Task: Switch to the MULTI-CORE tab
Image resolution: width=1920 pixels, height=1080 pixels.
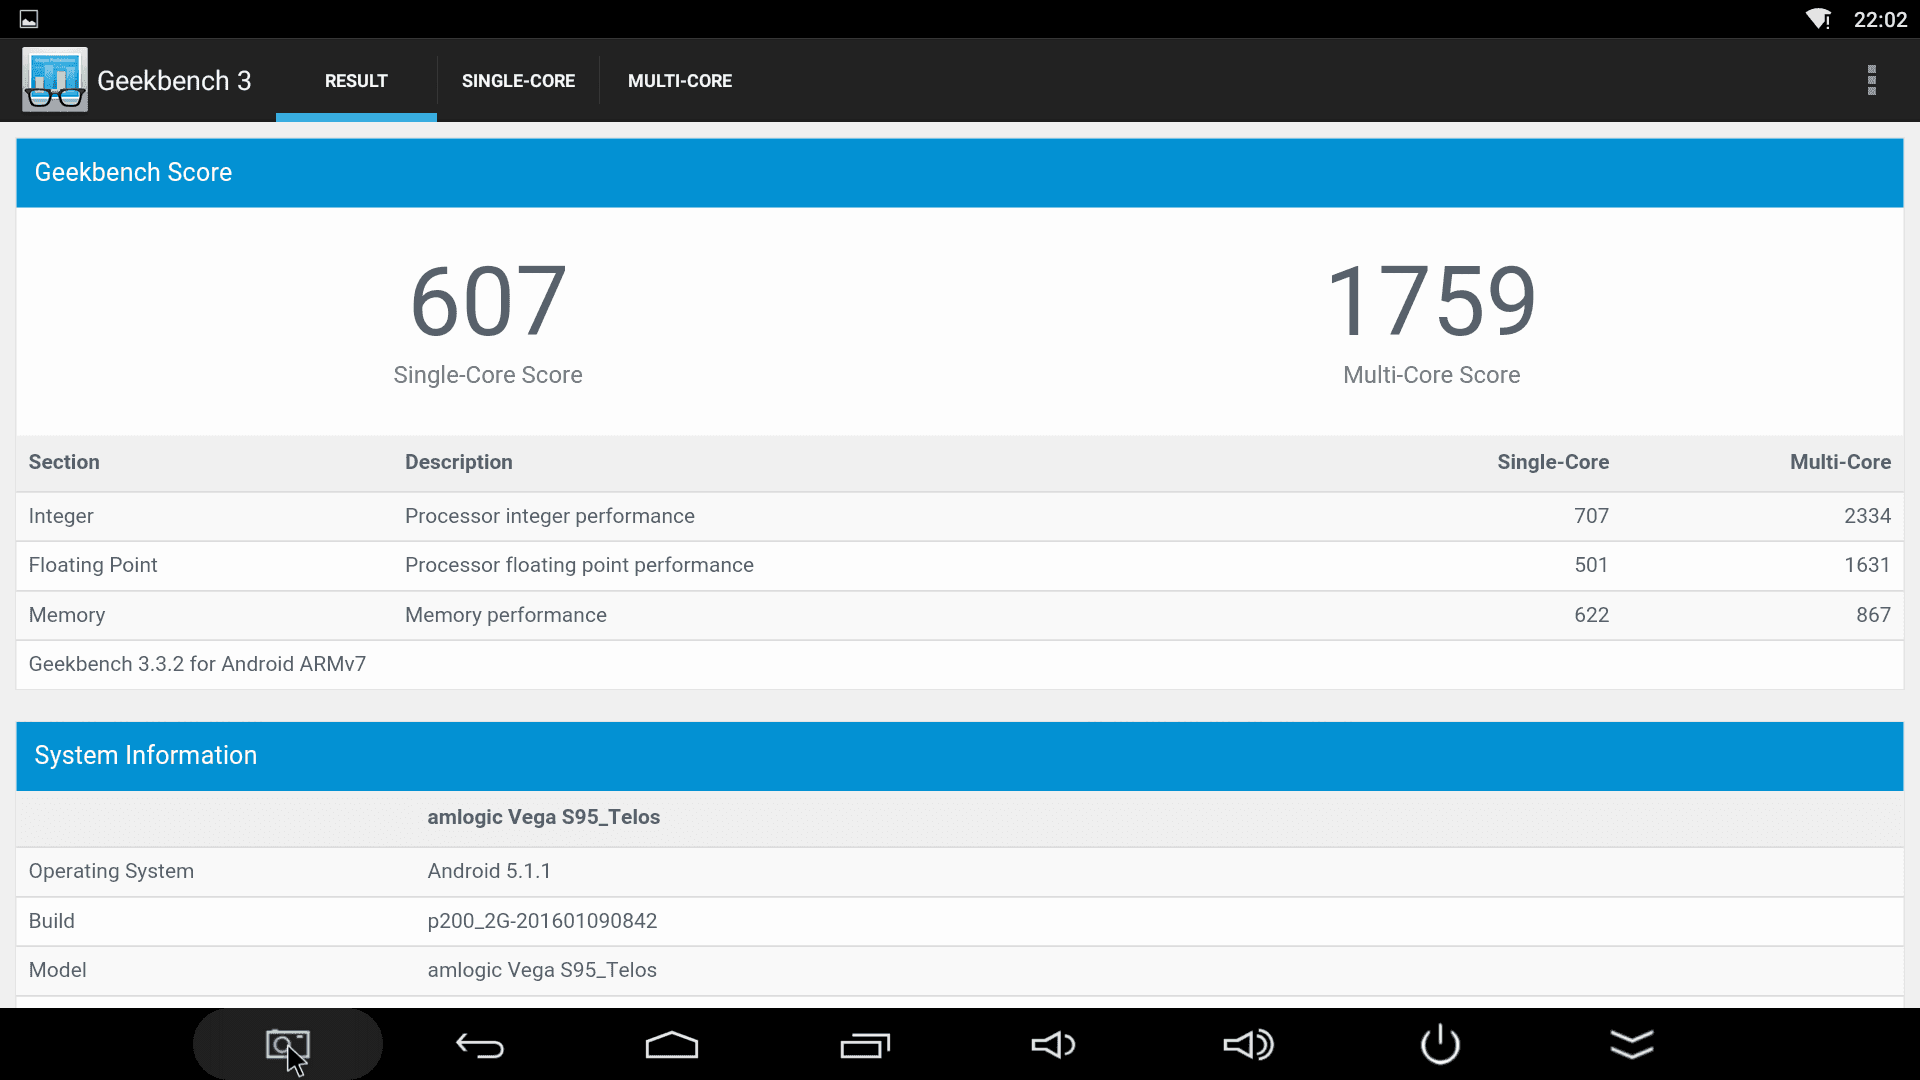Action: pyautogui.click(x=680, y=81)
